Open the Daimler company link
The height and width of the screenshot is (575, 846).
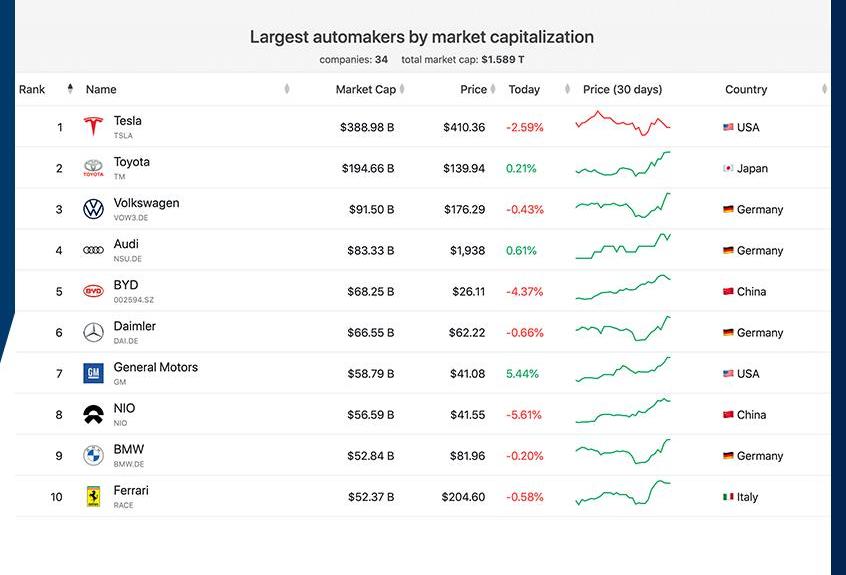coord(134,326)
